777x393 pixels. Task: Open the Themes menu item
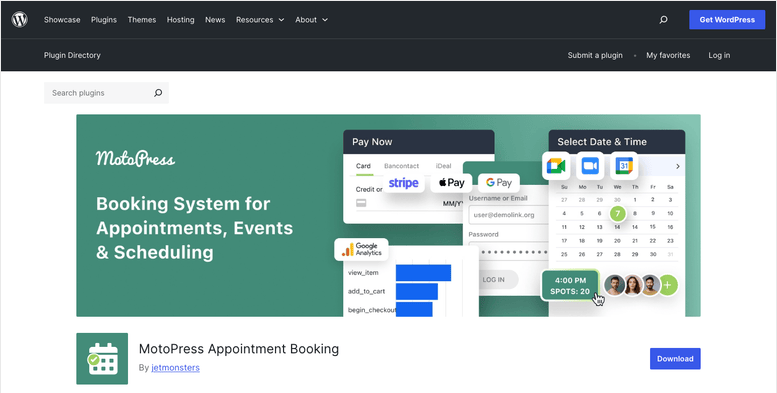(142, 20)
